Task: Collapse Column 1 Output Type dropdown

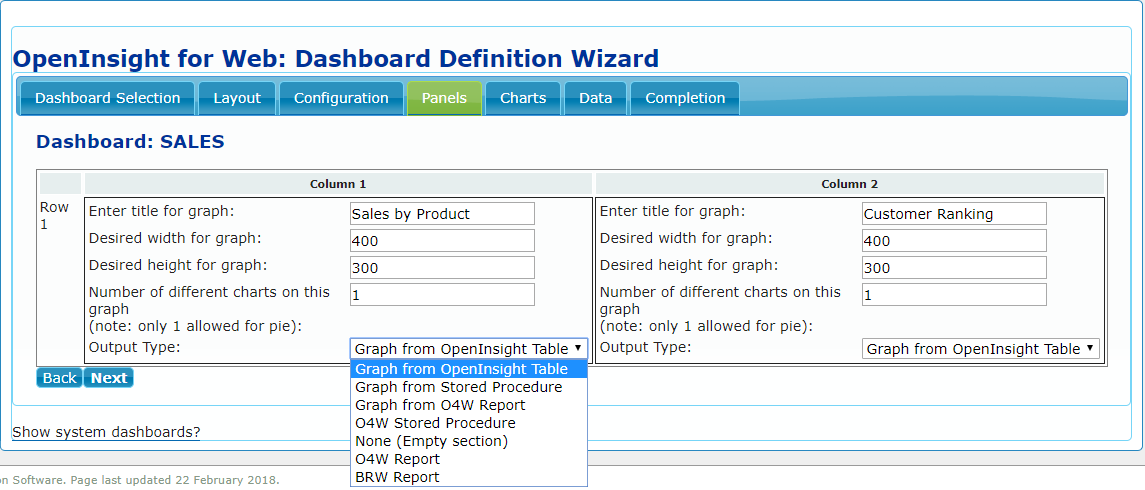Action: (469, 349)
